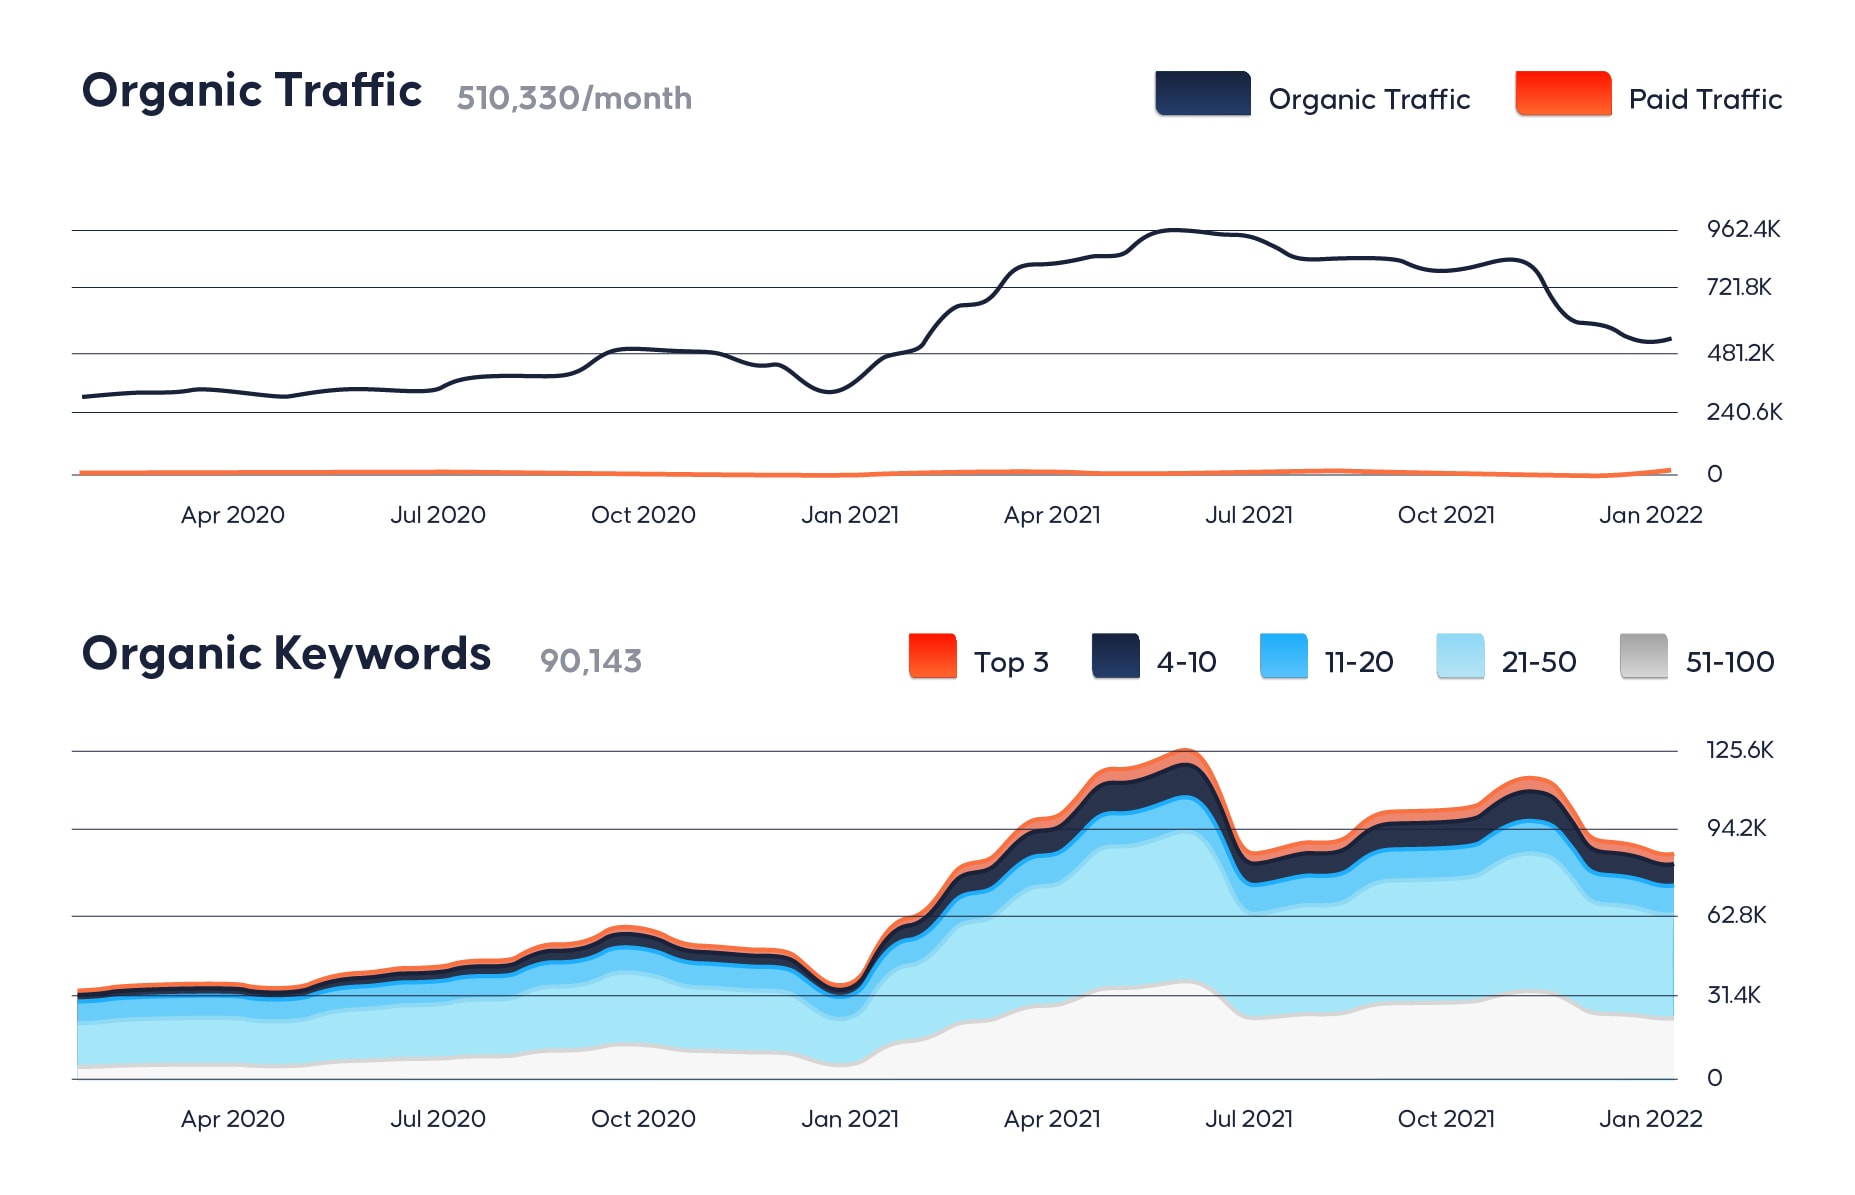This screenshot has height=1195, width=1855.
Task: Click 'Oct 2021' on the keywords chart axis
Action: pyautogui.click(x=1446, y=1119)
